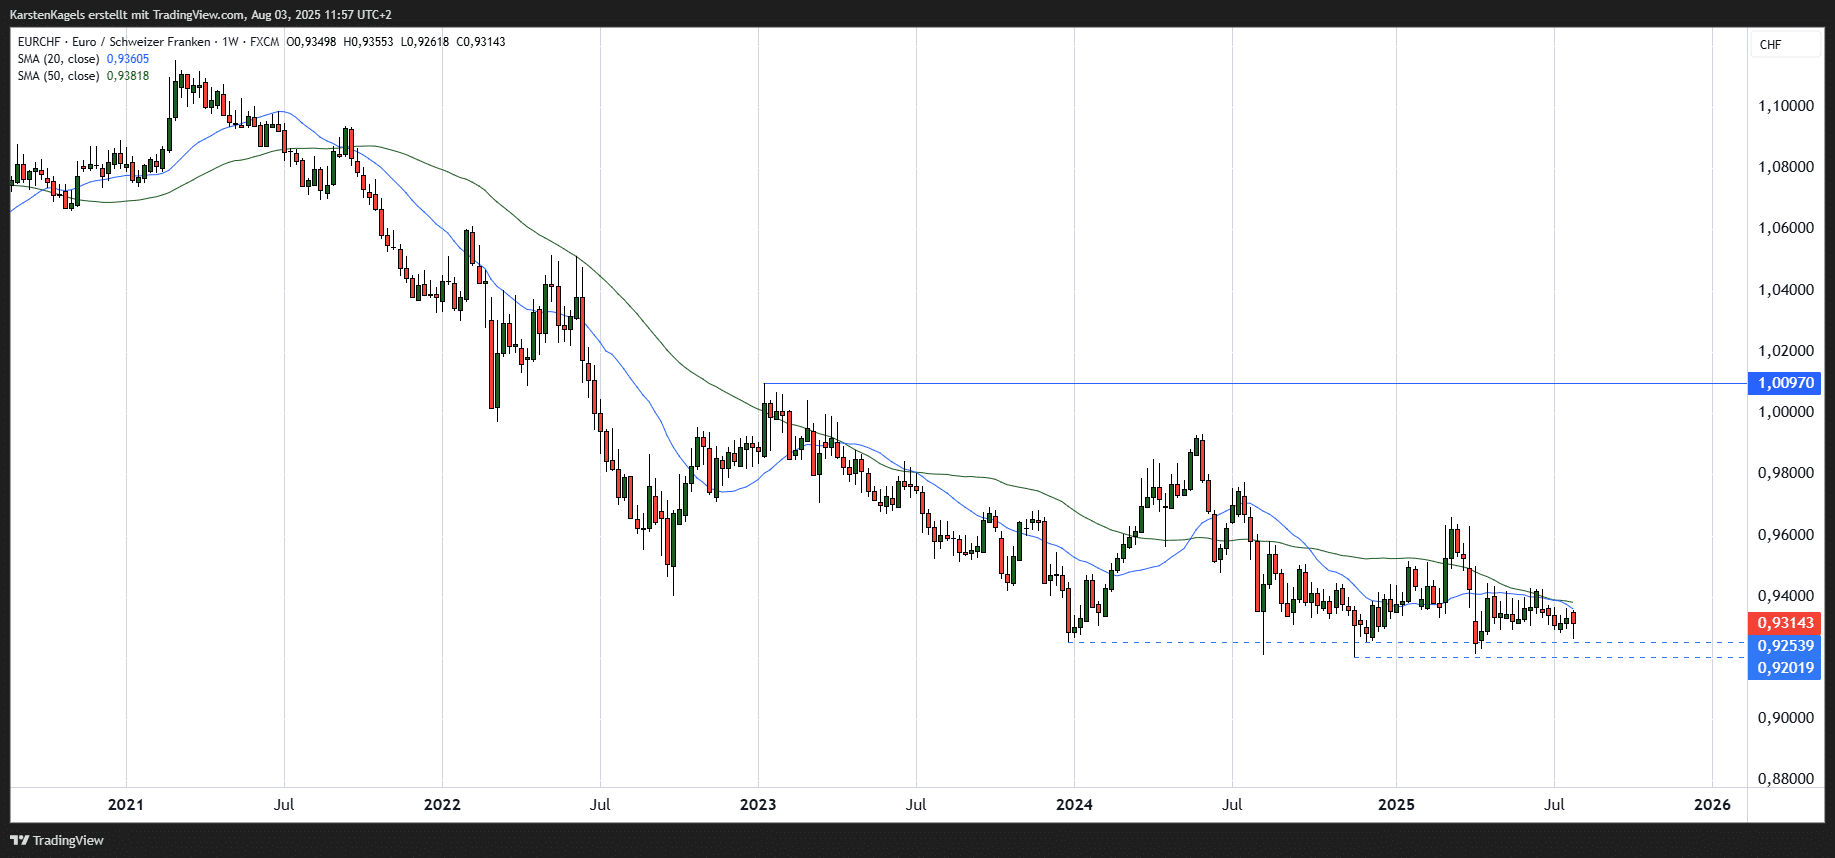
Task: Click the 2022 label on the time axis
Action: tap(442, 805)
